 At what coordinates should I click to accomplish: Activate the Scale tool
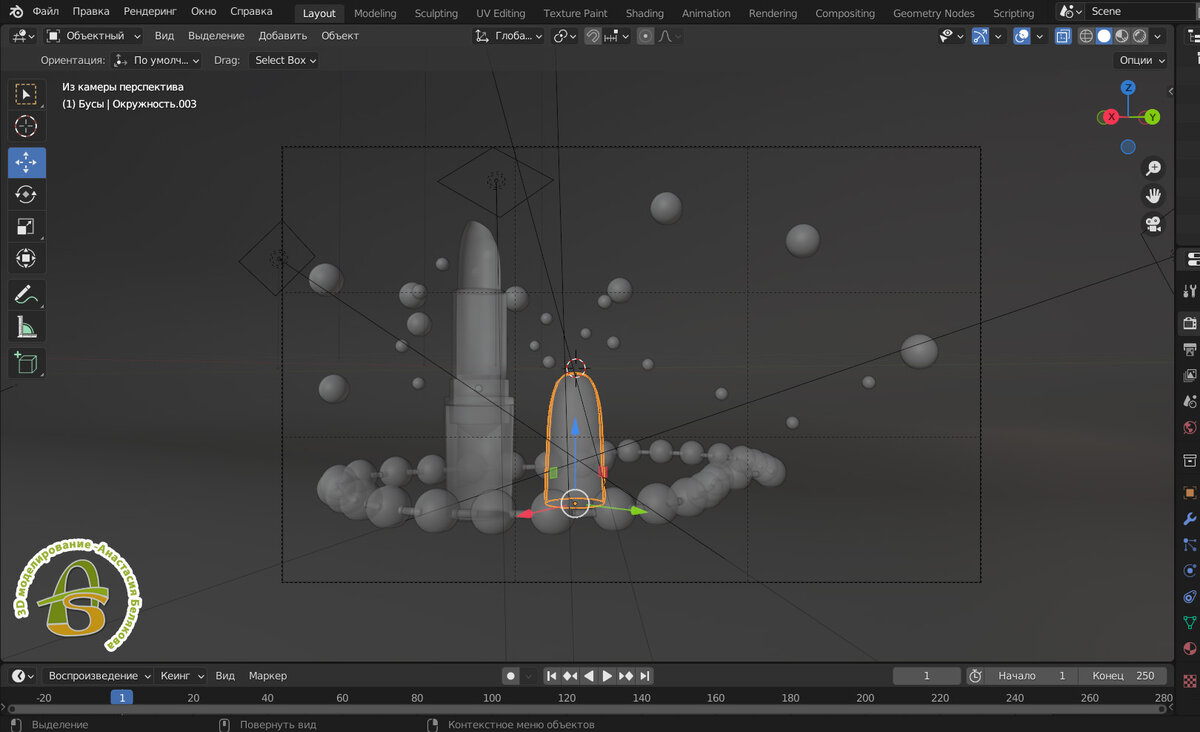27,227
